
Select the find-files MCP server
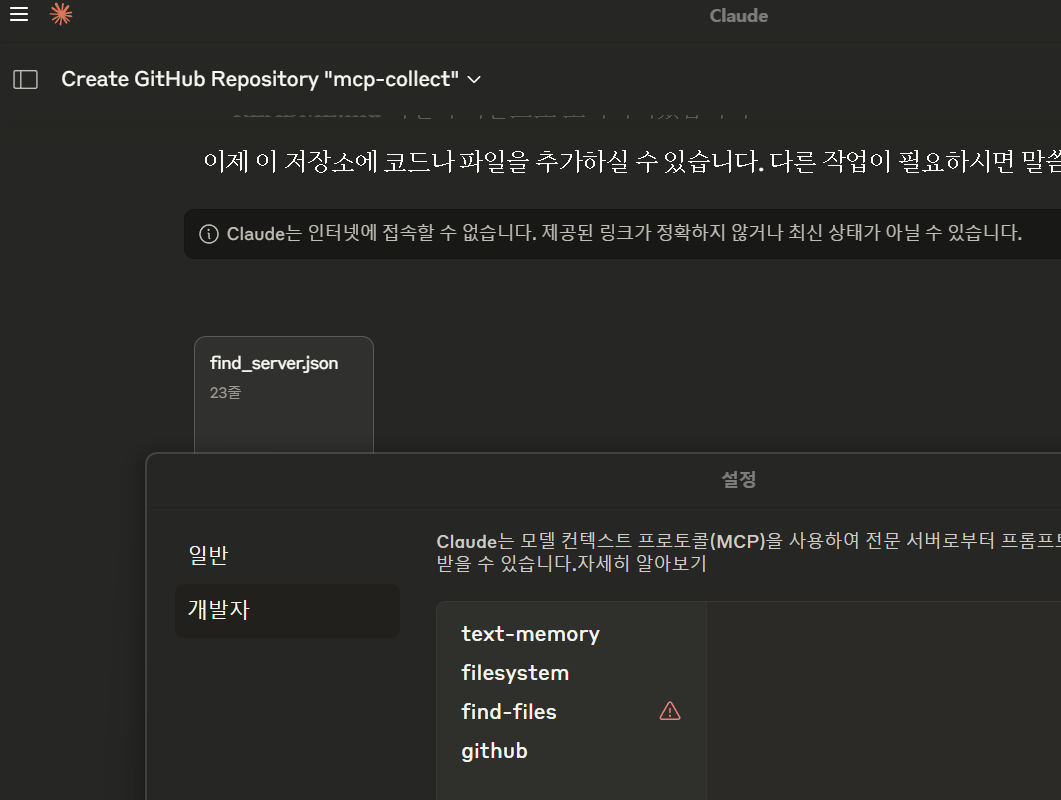(x=509, y=712)
